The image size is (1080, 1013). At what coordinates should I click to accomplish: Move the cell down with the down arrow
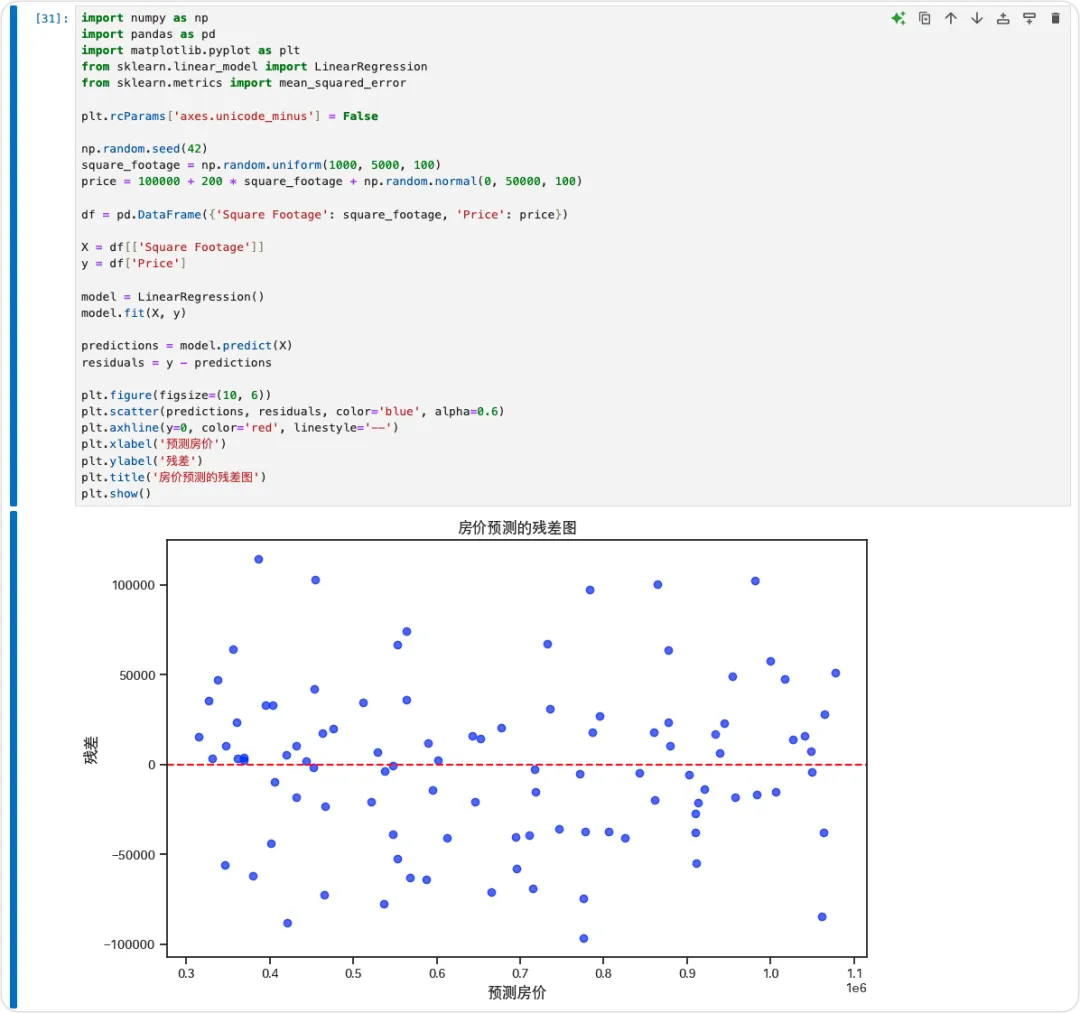click(x=977, y=19)
